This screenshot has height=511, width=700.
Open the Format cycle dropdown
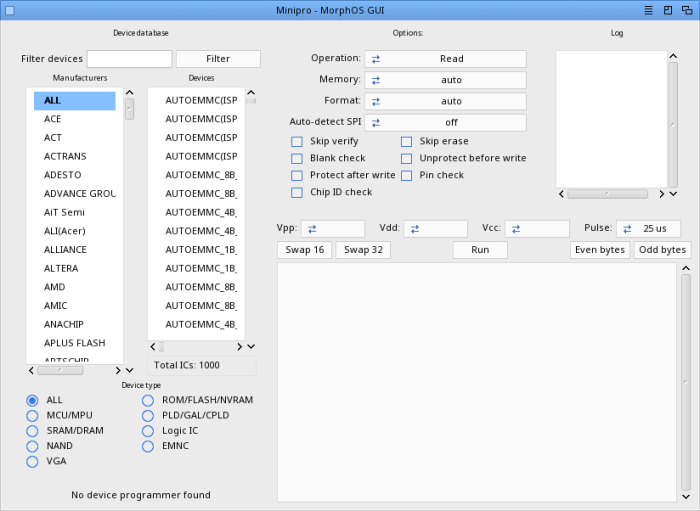pos(446,101)
